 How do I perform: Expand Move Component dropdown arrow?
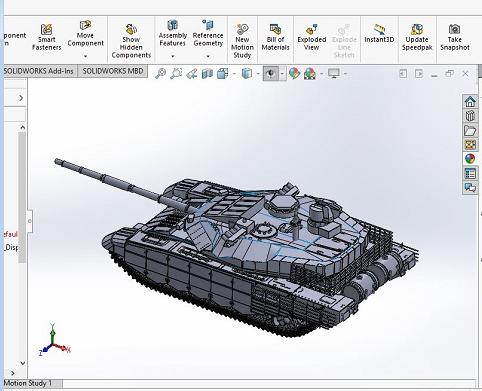(85, 56)
